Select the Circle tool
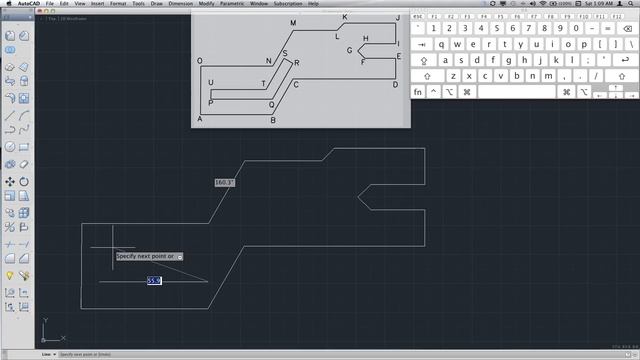Image resolution: width=640 pixels, height=360 pixels. [10, 147]
